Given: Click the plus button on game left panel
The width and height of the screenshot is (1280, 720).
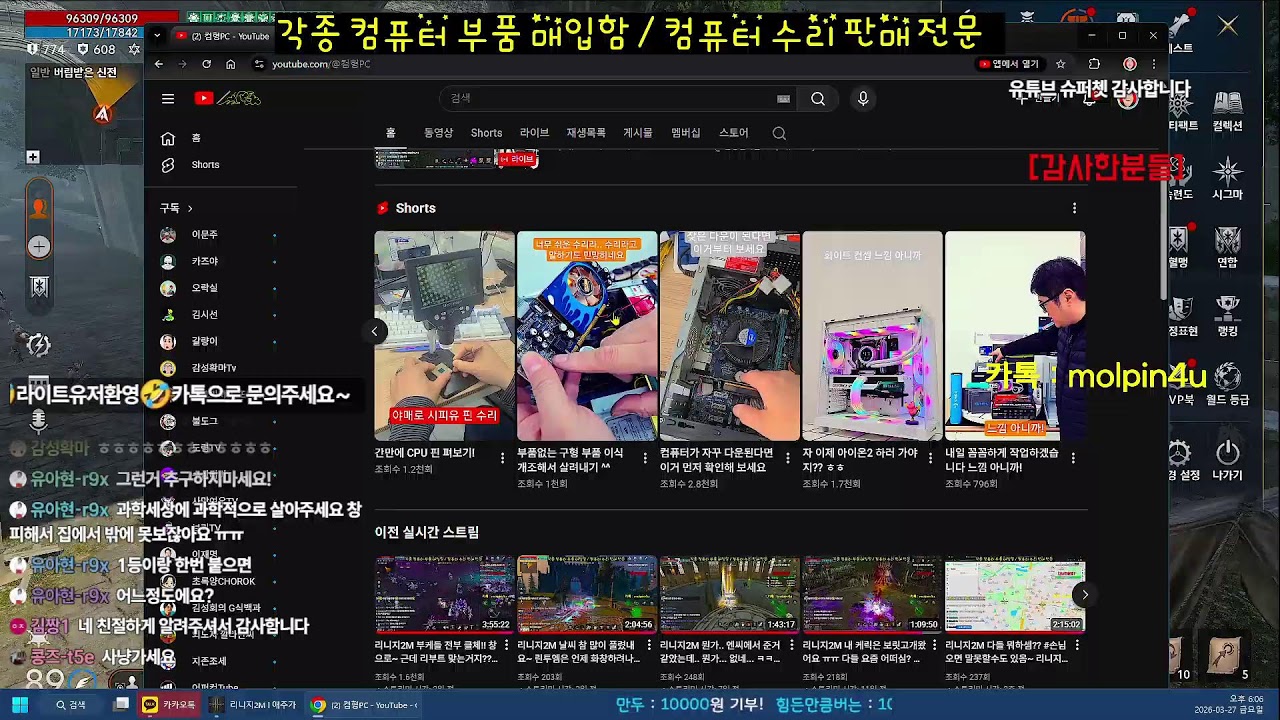Looking at the screenshot, I should coord(39,245).
